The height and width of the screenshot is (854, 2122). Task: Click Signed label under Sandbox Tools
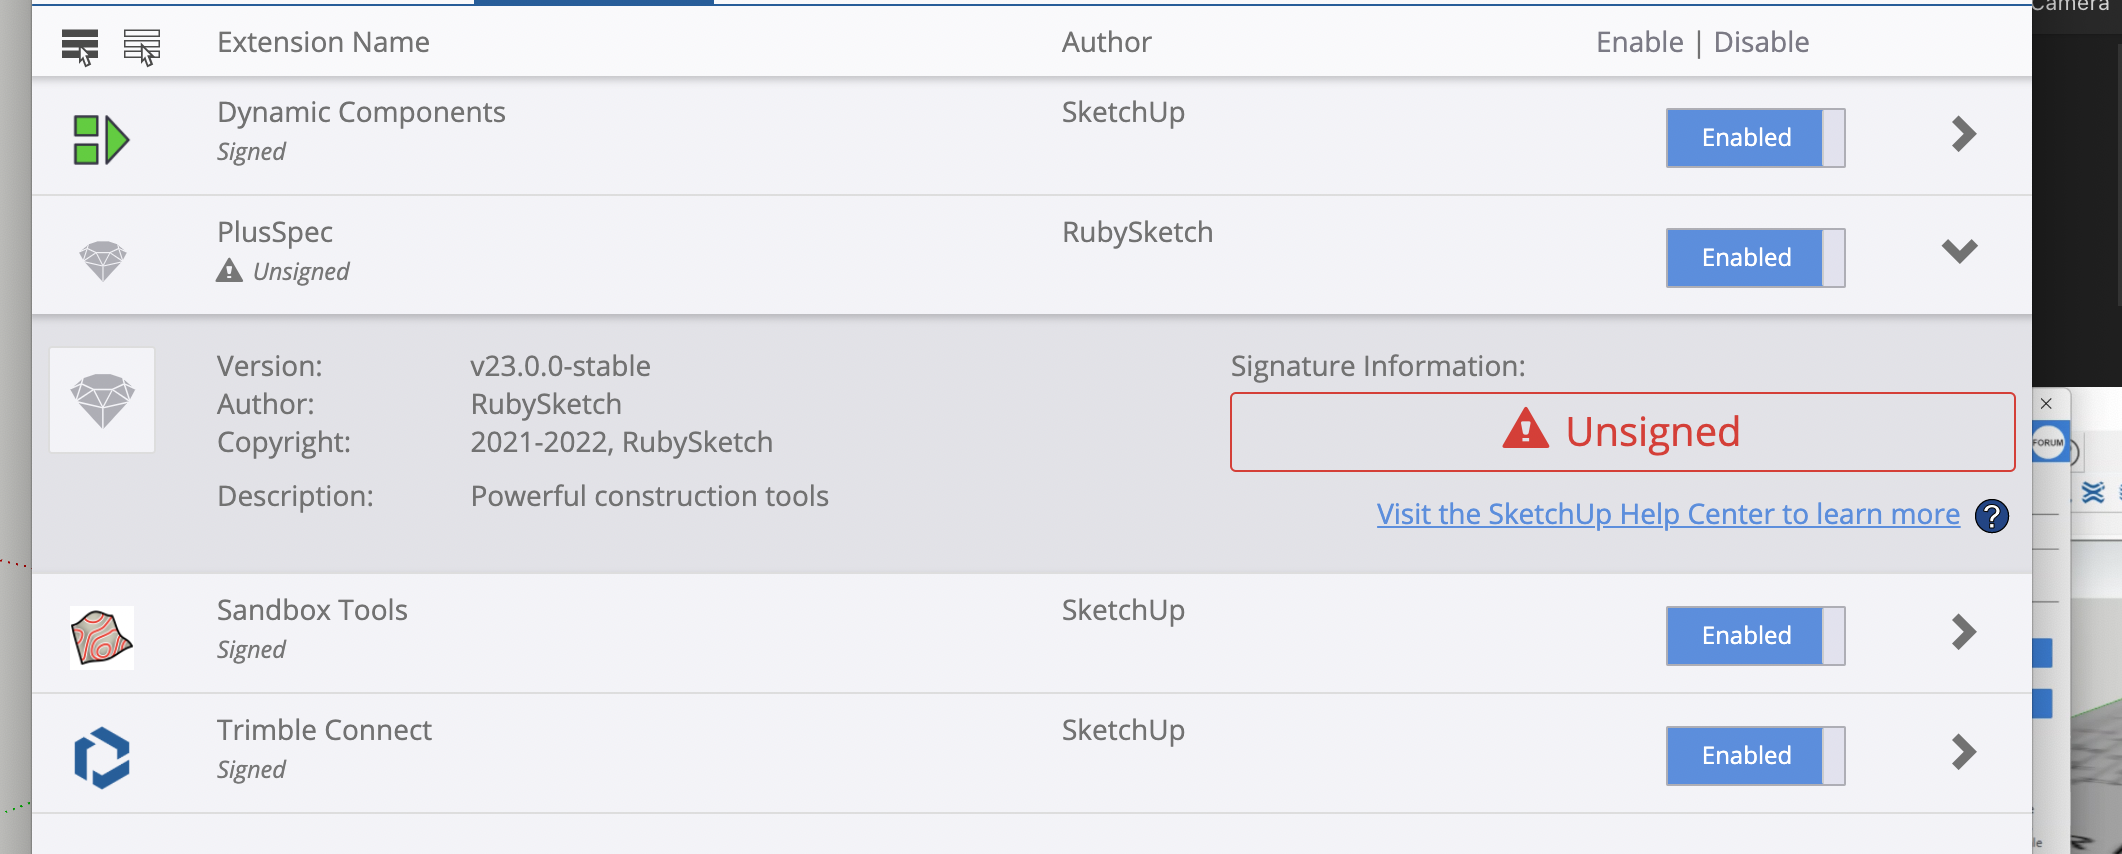[251, 650]
